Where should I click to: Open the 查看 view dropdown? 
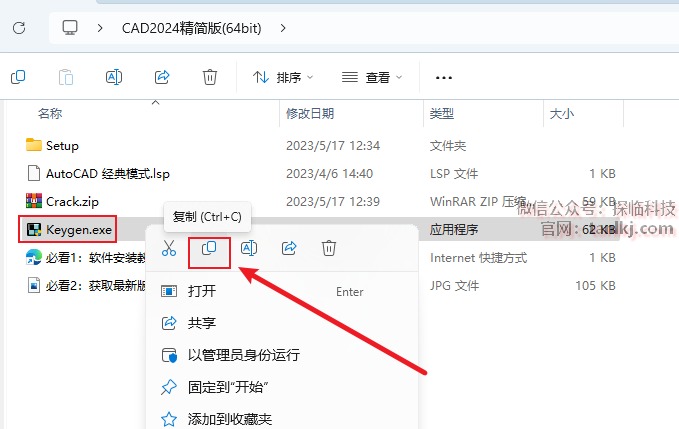[x=372, y=78]
